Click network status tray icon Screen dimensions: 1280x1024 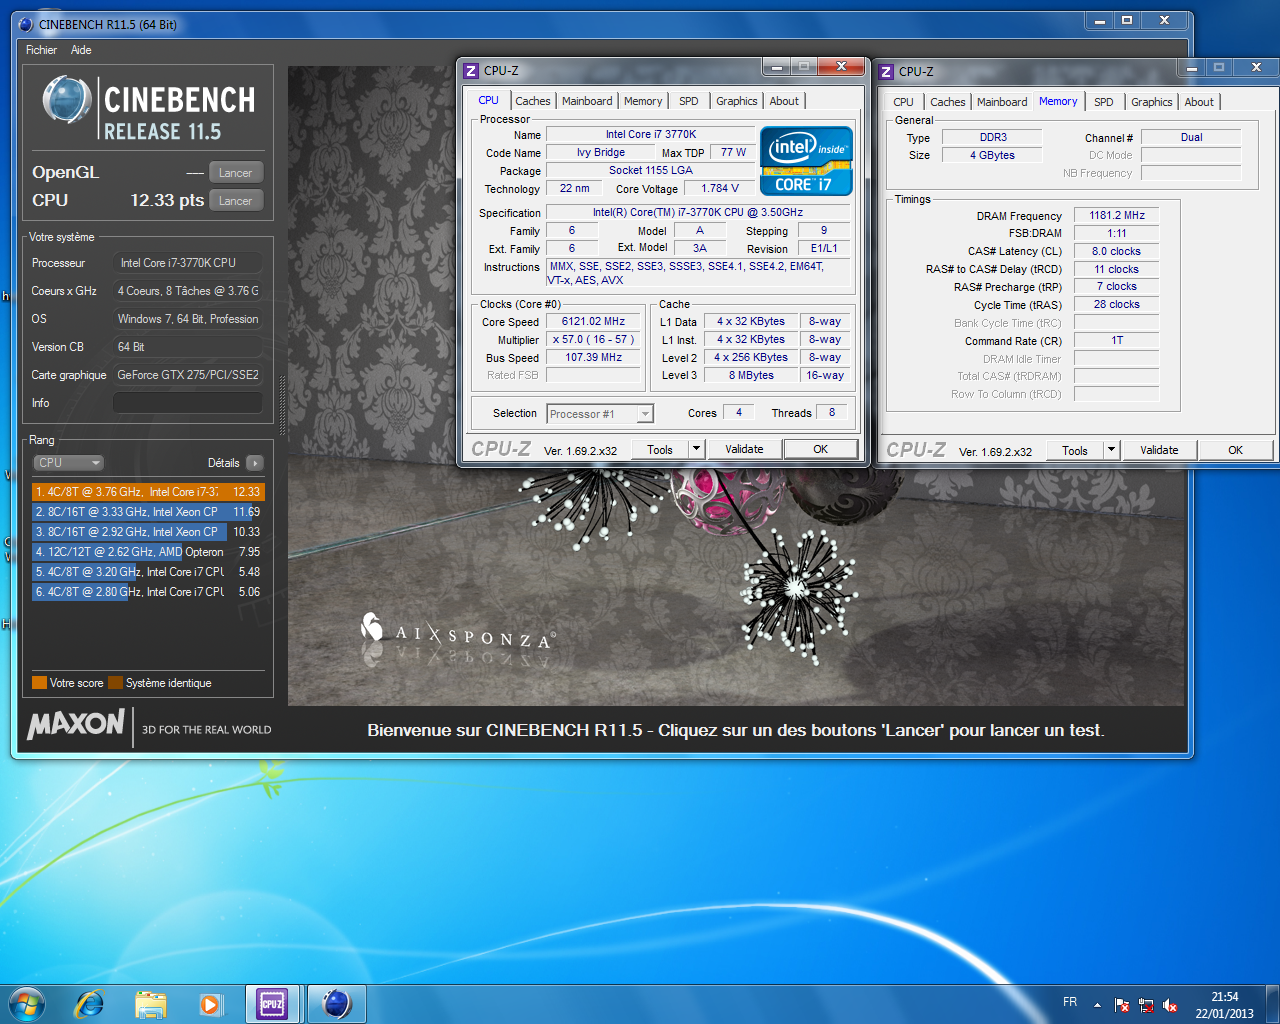(x=1146, y=1005)
